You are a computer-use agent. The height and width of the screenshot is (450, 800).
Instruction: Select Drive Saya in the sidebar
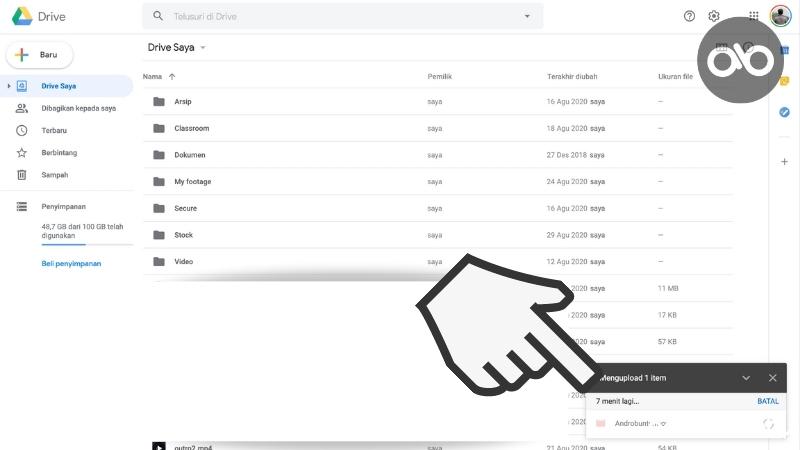pos(66,86)
